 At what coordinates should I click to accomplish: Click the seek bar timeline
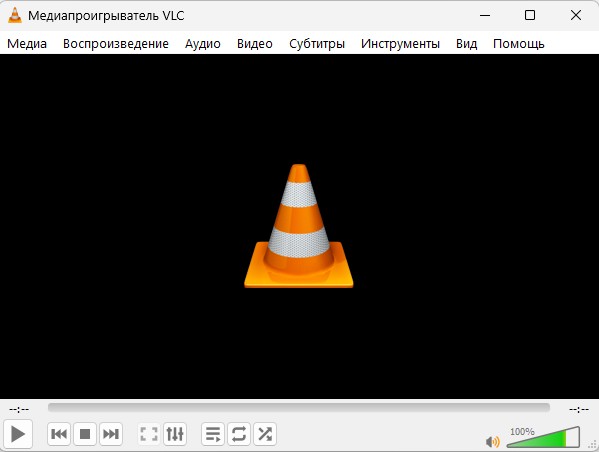point(299,408)
